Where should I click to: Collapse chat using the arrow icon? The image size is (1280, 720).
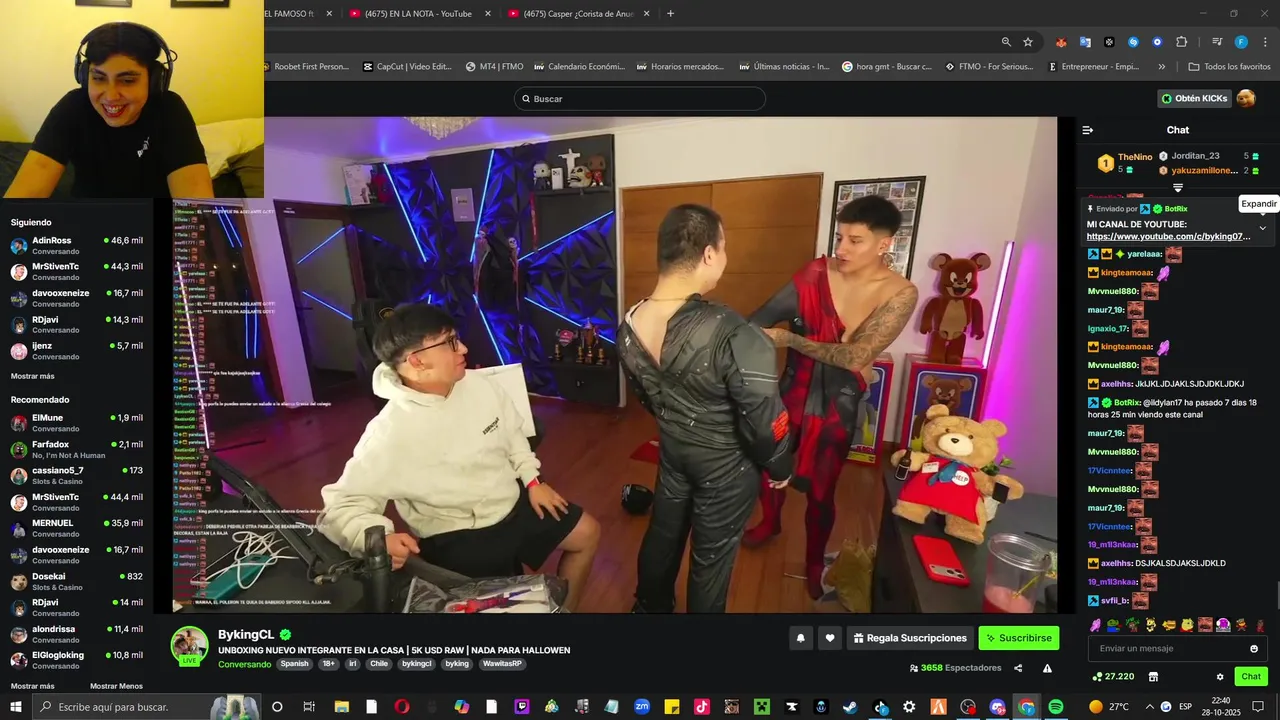pyautogui.click(x=1088, y=130)
